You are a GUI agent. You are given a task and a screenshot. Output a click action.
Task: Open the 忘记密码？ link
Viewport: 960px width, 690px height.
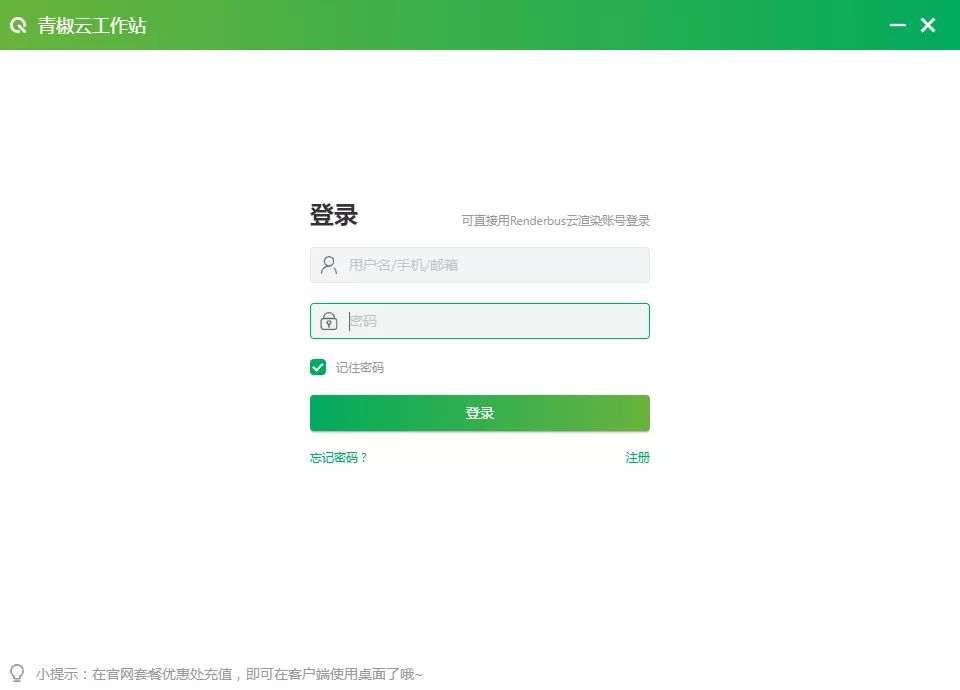(x=339, y=457)
